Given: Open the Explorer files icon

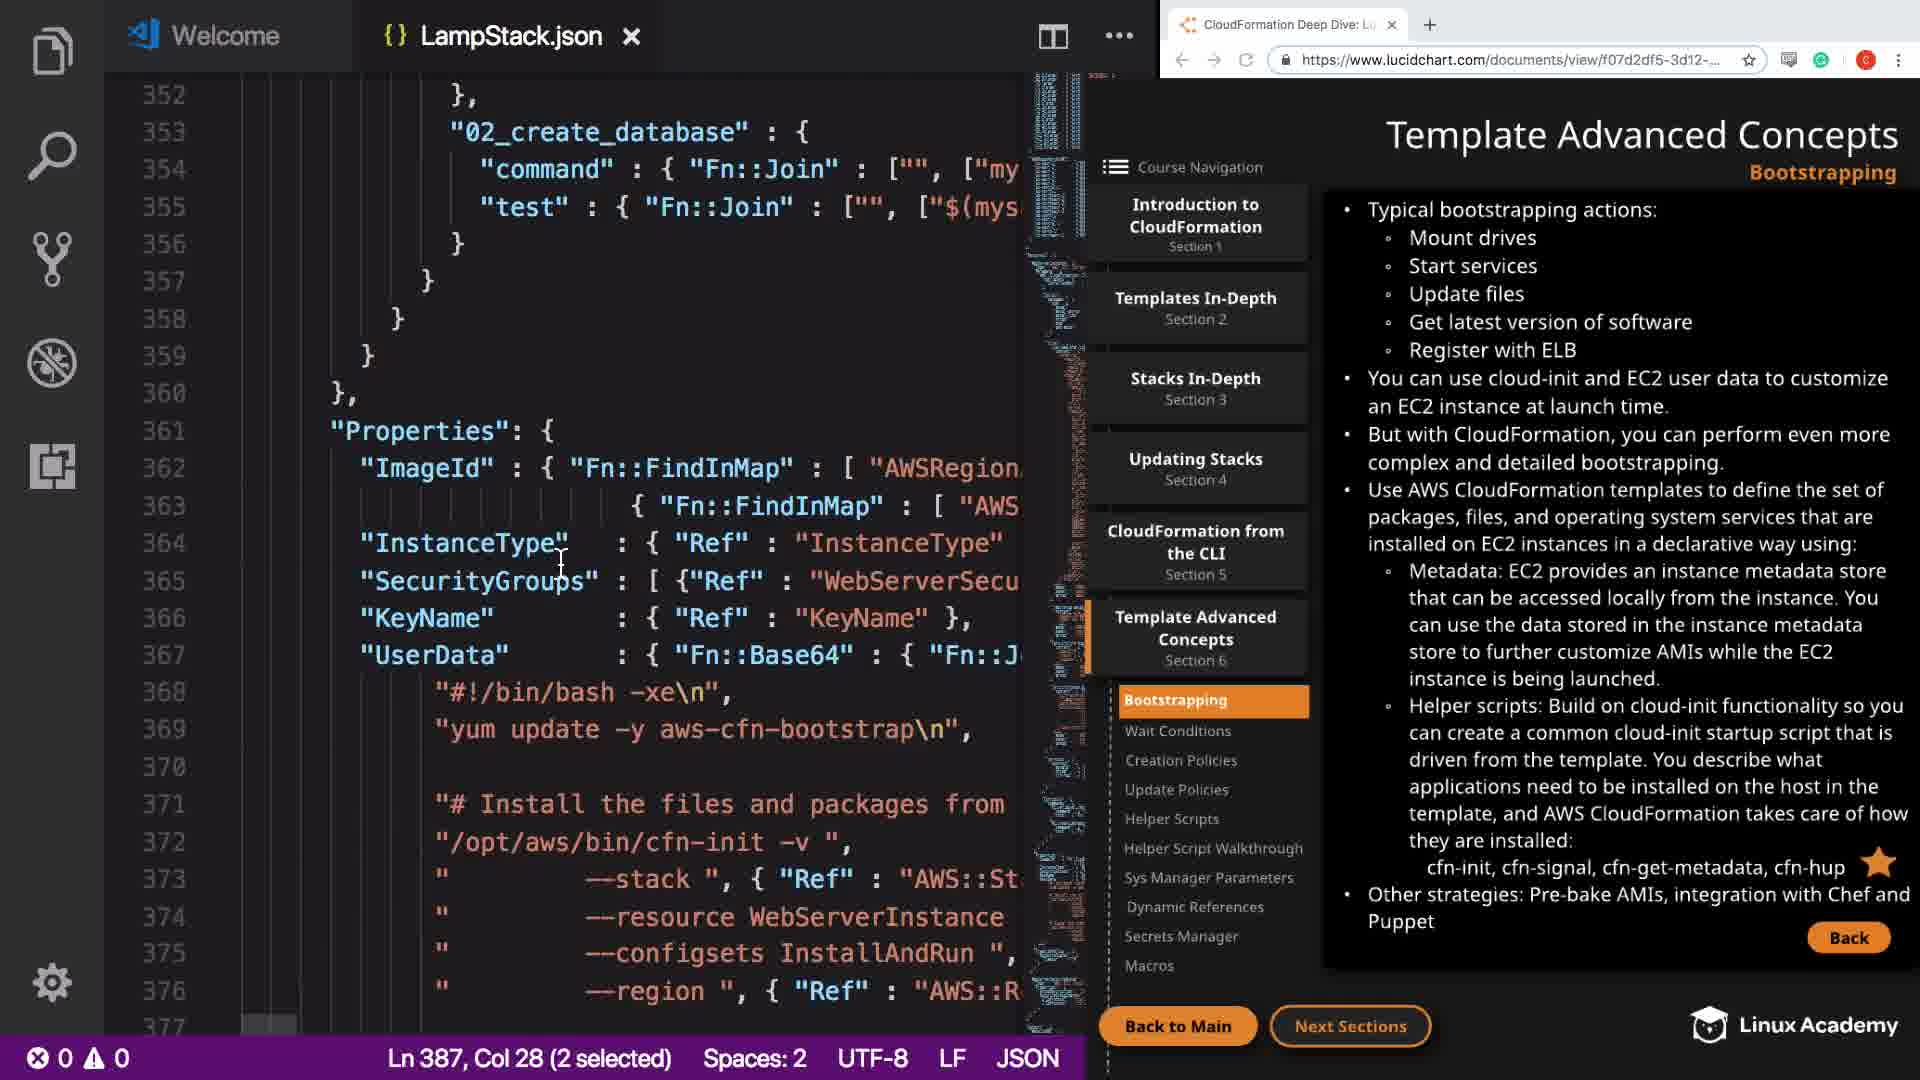Looking at the screenshot, I should (x=52, y=52).
